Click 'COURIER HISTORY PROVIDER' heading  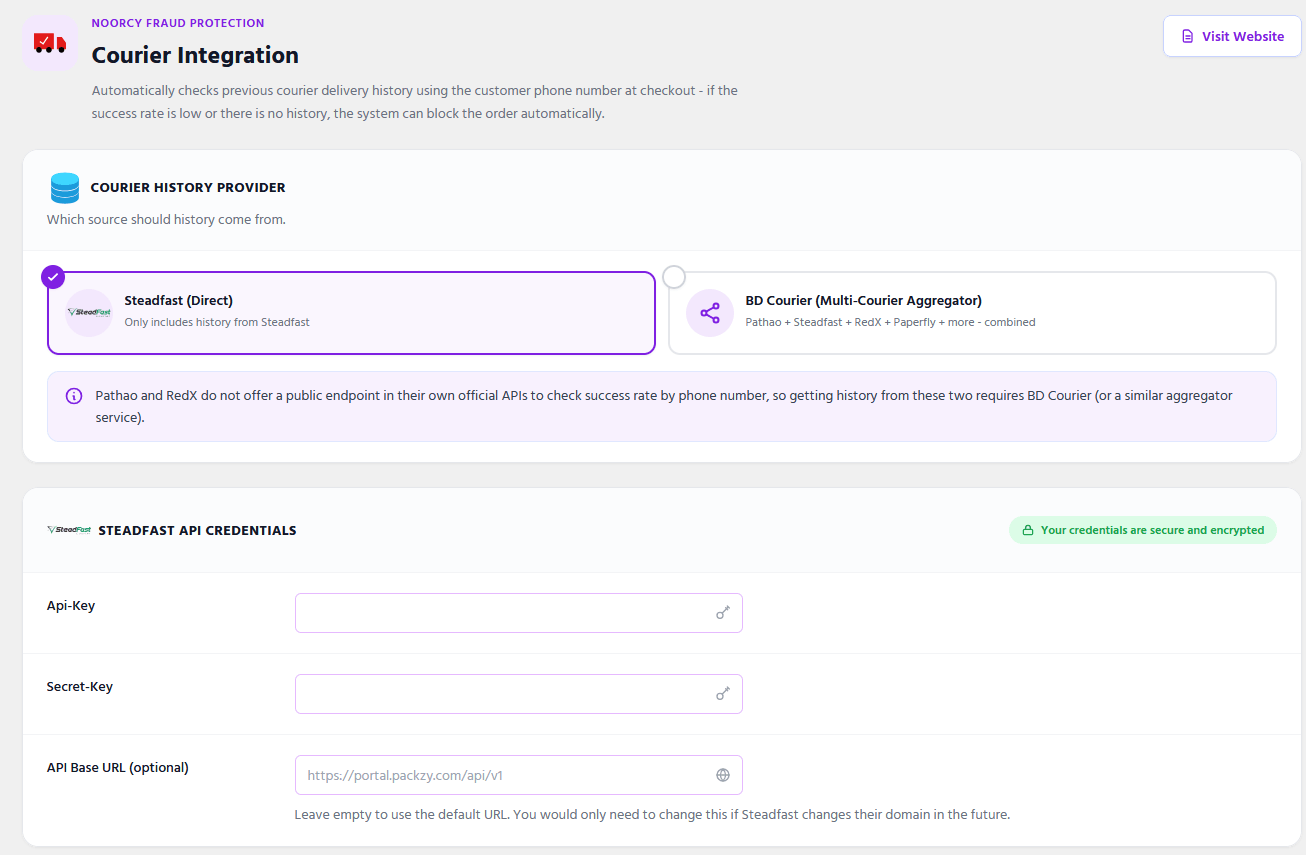tap(188, 187)
